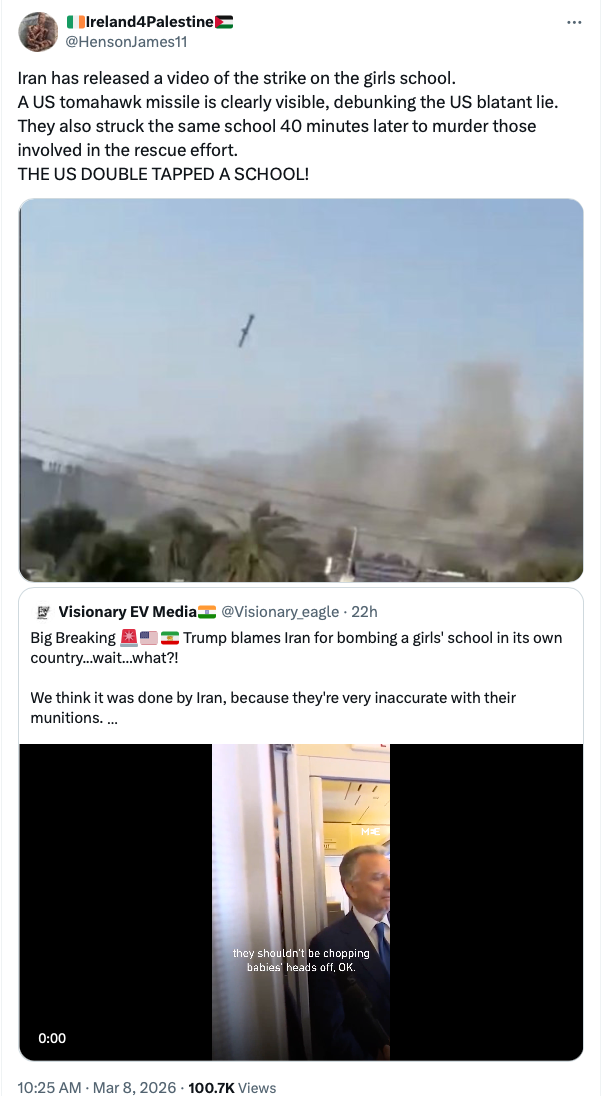
Task: Click the Palestine flag emoji in the name
Action: tap(224, 22)
